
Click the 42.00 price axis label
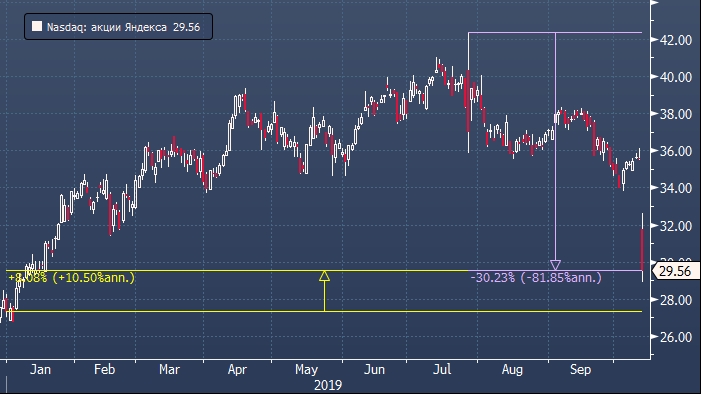(x=675, y=40)
